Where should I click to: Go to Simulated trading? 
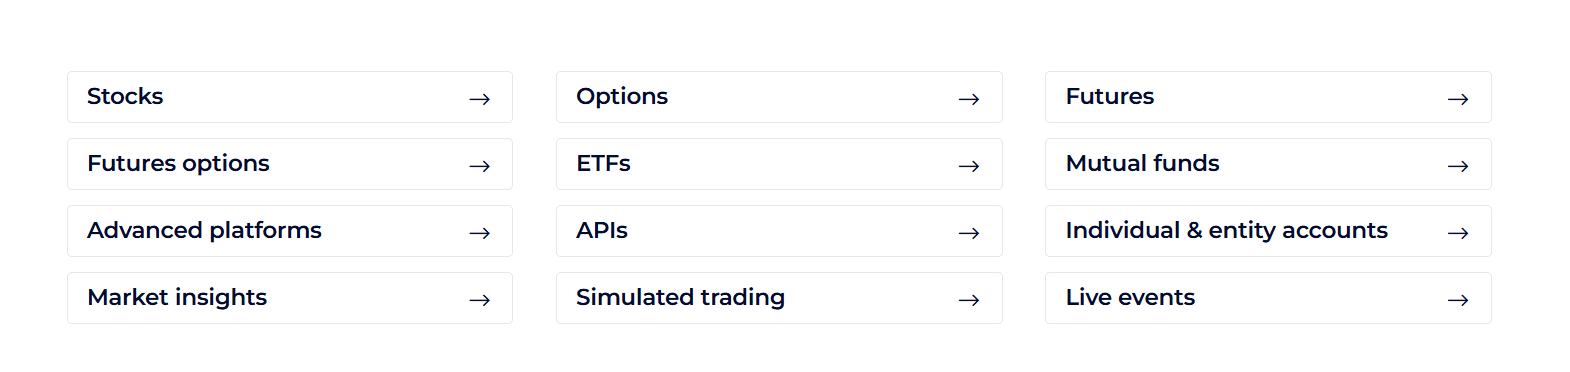(779, 298)
